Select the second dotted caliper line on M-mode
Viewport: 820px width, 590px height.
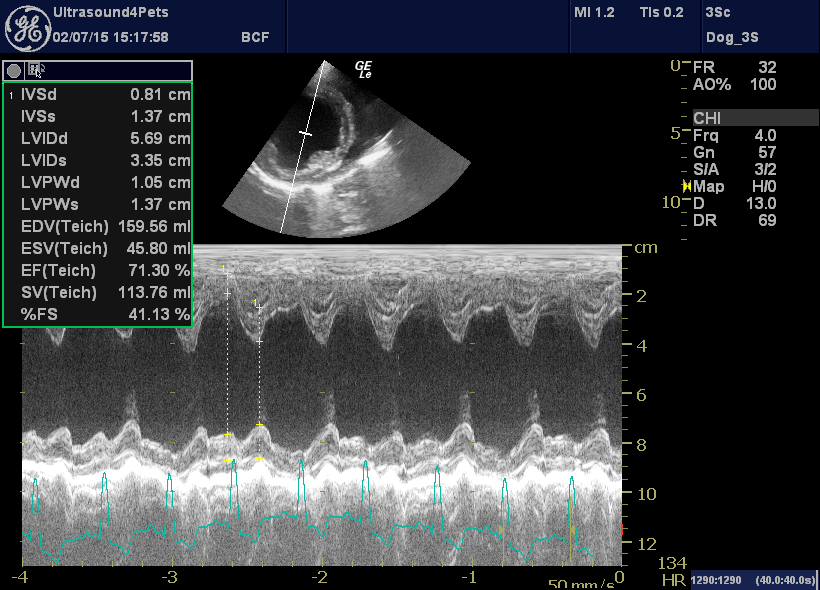tap(259, 383)
